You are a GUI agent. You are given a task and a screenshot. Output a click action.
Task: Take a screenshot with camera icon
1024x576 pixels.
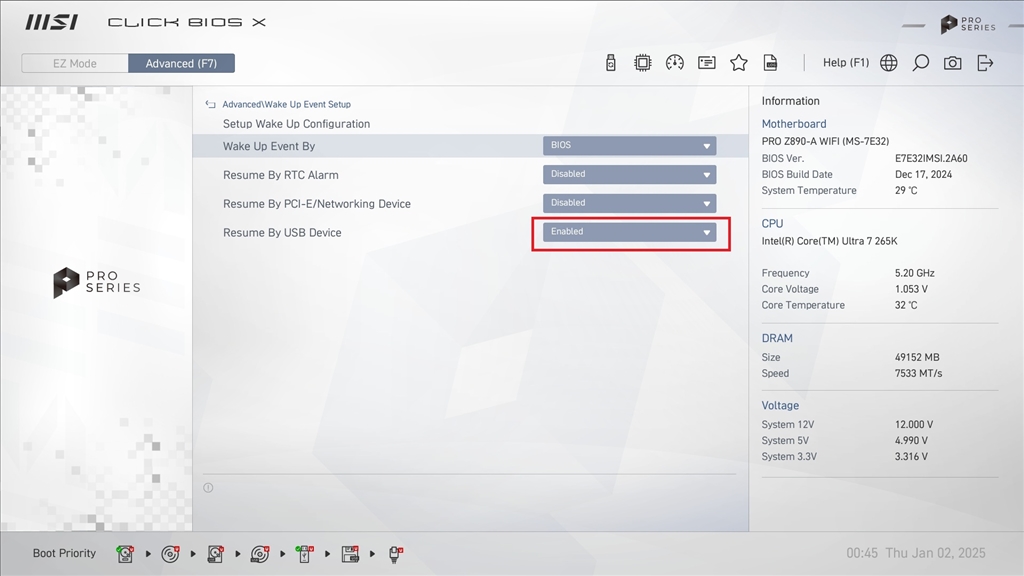953,63
